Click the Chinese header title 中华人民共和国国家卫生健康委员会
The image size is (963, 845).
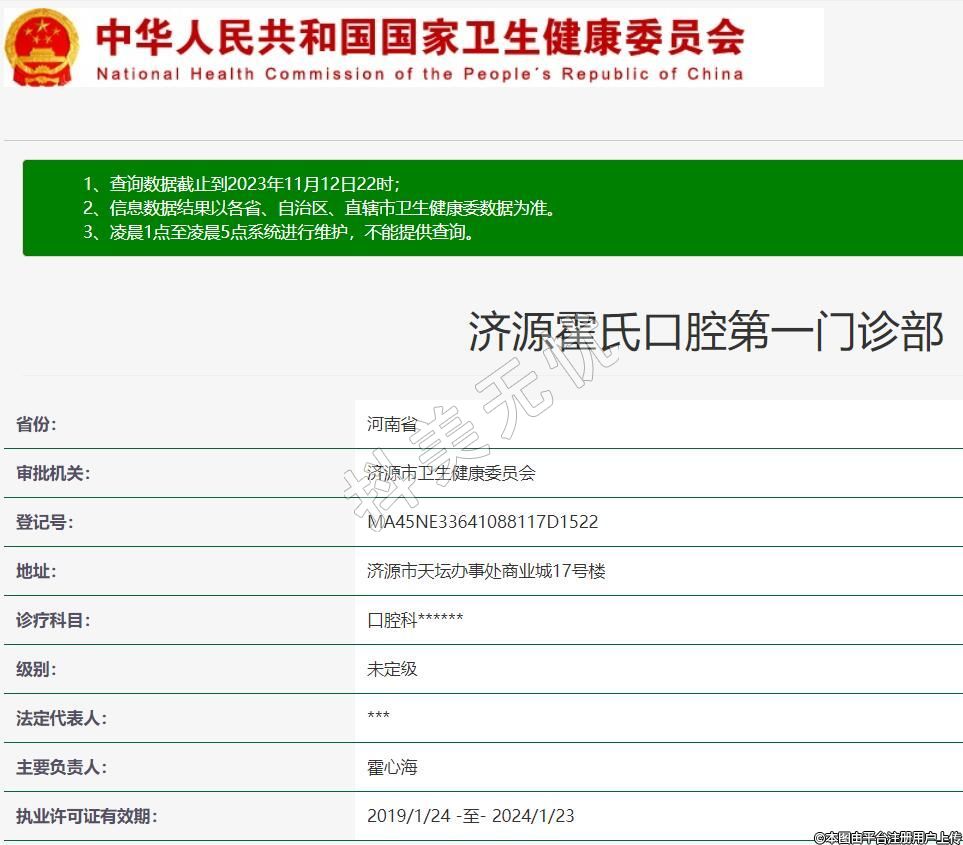tap(420, 38)
